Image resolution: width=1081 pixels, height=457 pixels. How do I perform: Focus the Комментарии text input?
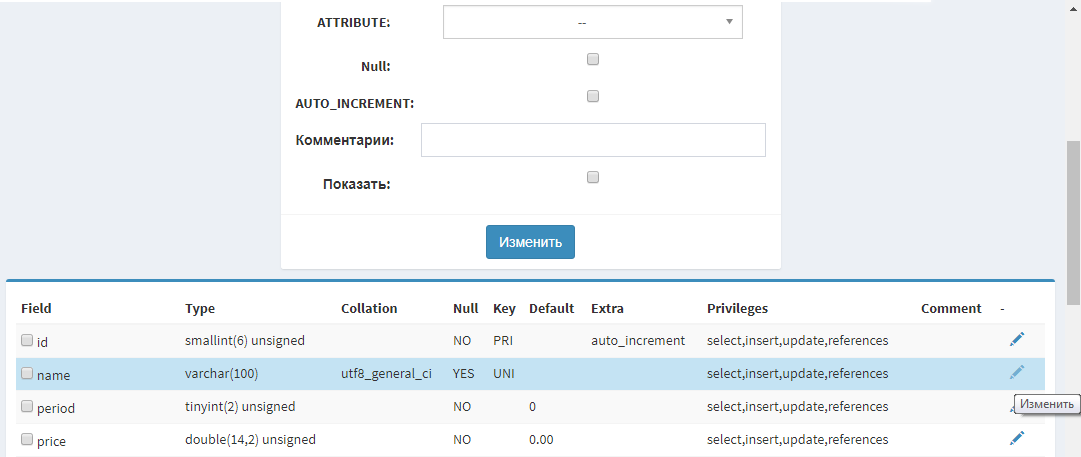tap(593, 140)
